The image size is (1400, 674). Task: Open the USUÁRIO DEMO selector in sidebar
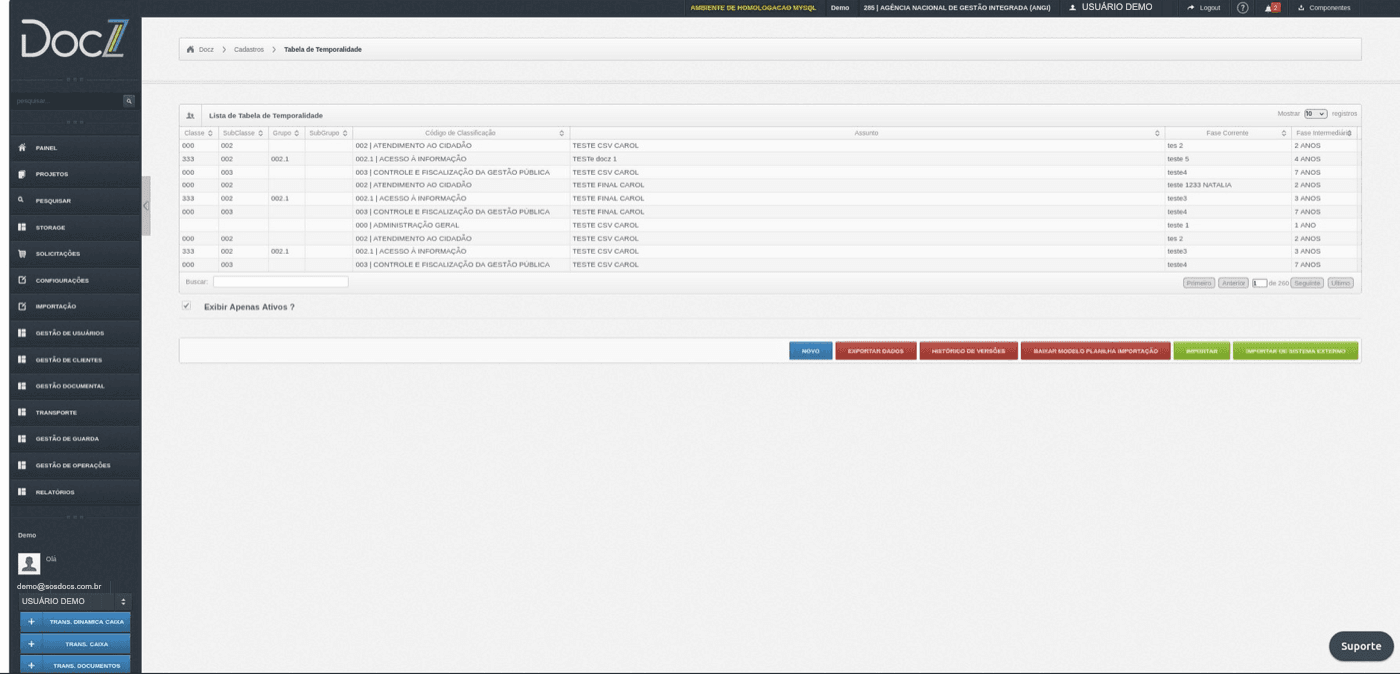pos(75,601)
